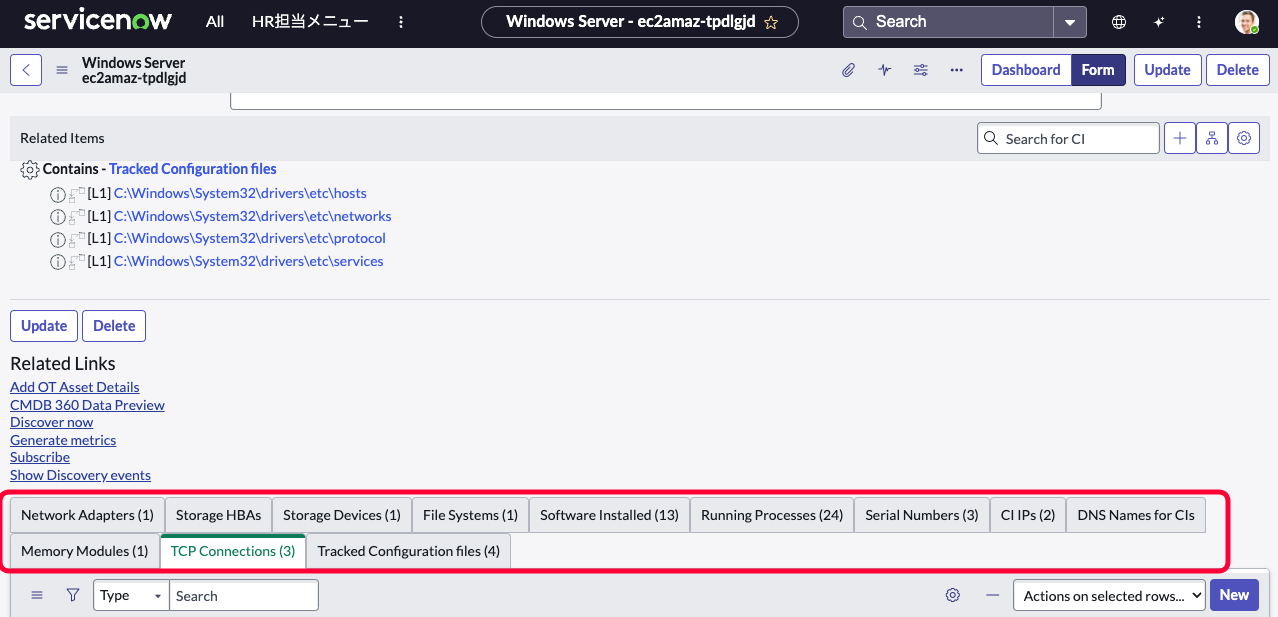Switch to the Storage HBAs tab

point(218,515)
